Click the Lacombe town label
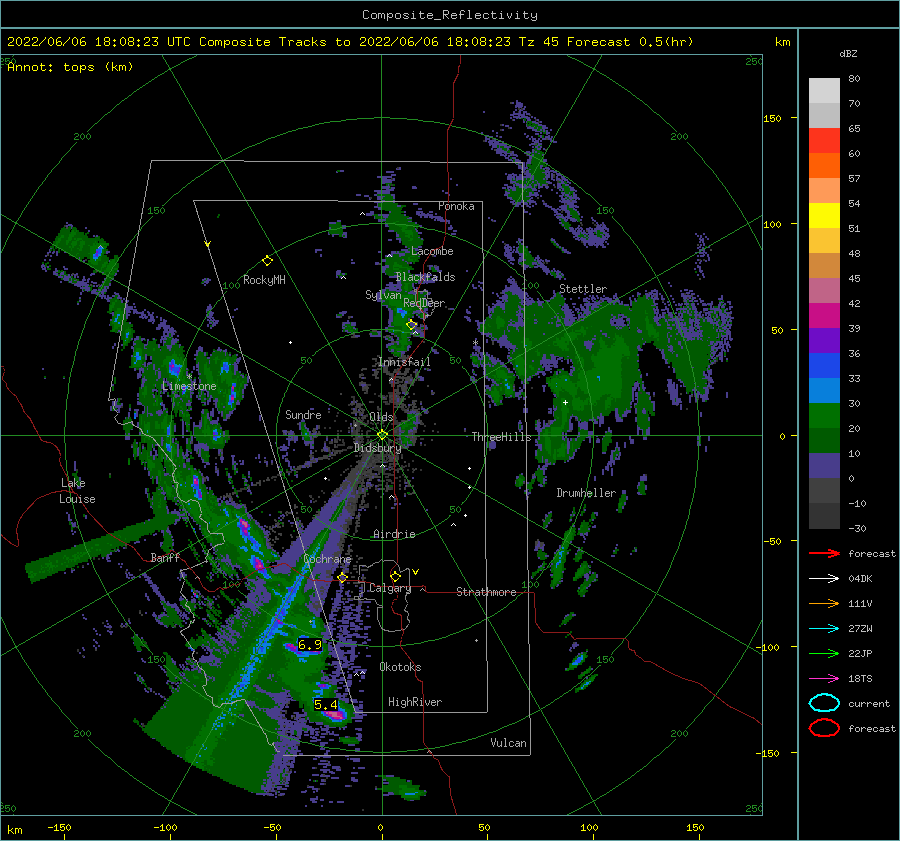Screen dimensions: 900x841 pos(432,251)
